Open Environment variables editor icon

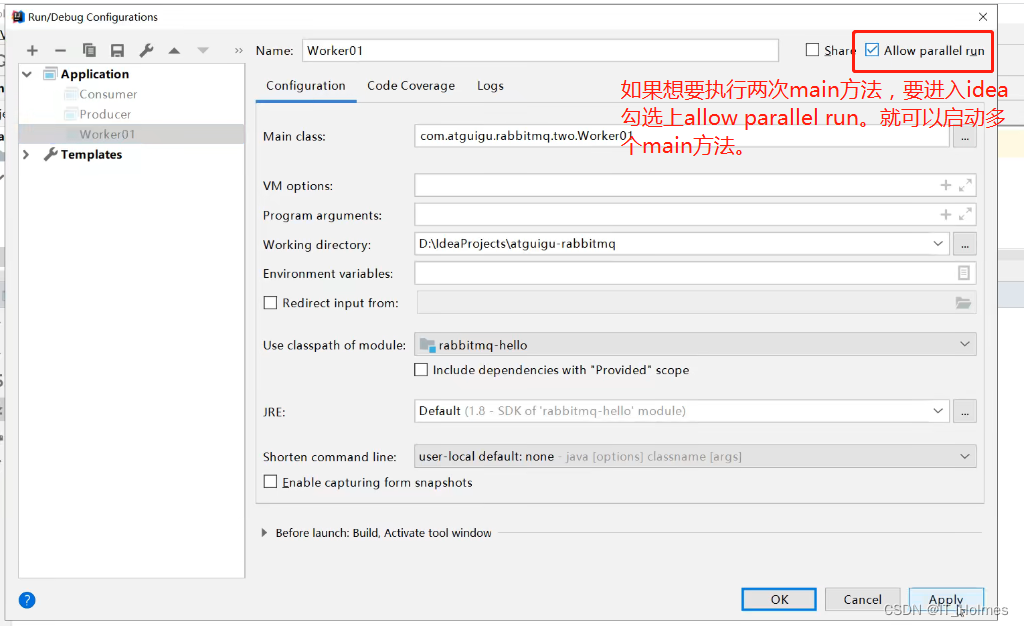963,273
